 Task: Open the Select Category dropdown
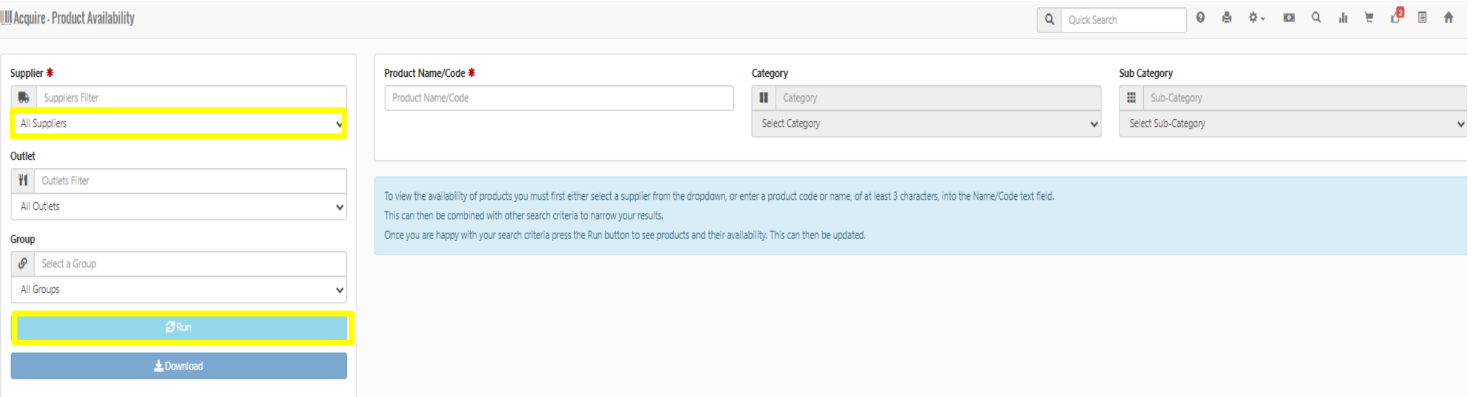(926, 124)
